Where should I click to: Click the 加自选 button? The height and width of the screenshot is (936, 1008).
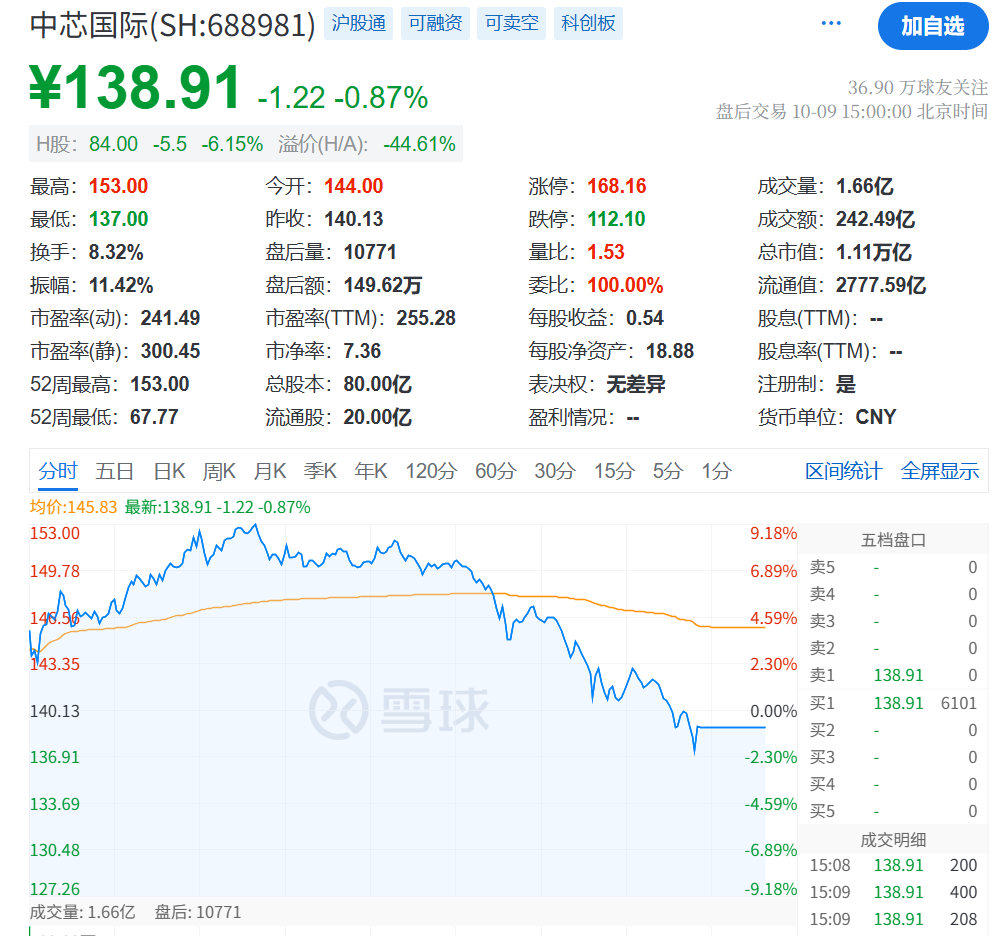(932, 26)
